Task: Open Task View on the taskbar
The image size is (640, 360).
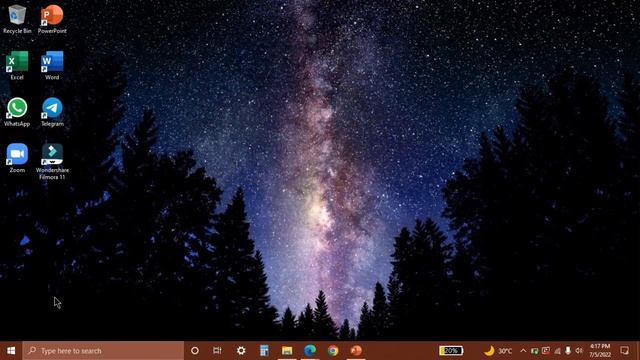Action: pyautogui.click(x=217, y=351)
